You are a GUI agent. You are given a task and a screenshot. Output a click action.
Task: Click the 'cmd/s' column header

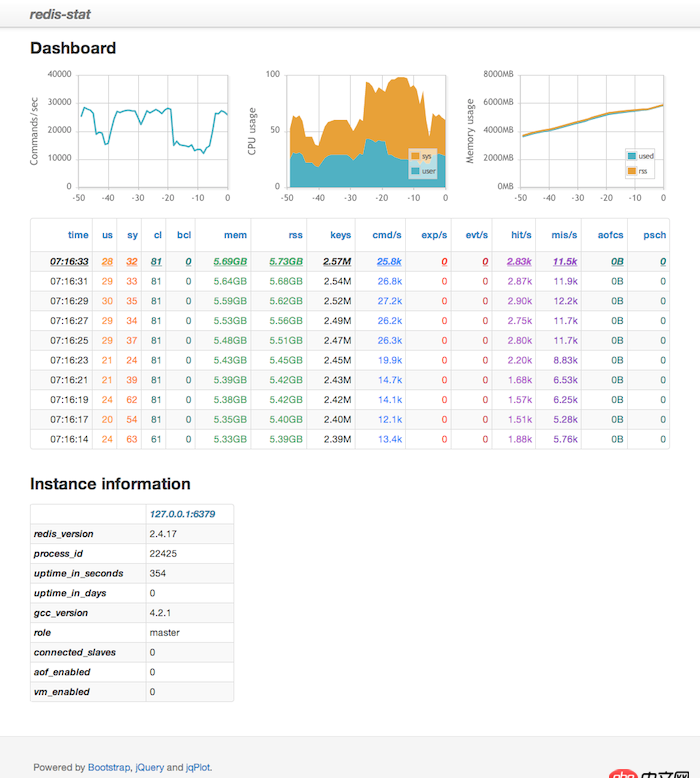pos(386,235)
